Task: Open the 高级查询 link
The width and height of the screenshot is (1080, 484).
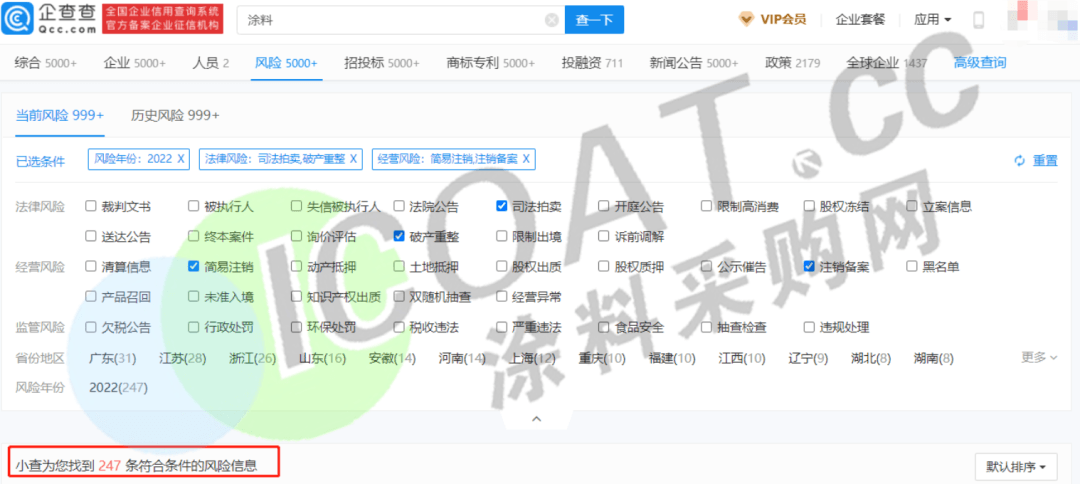Action: click(980, 63)
